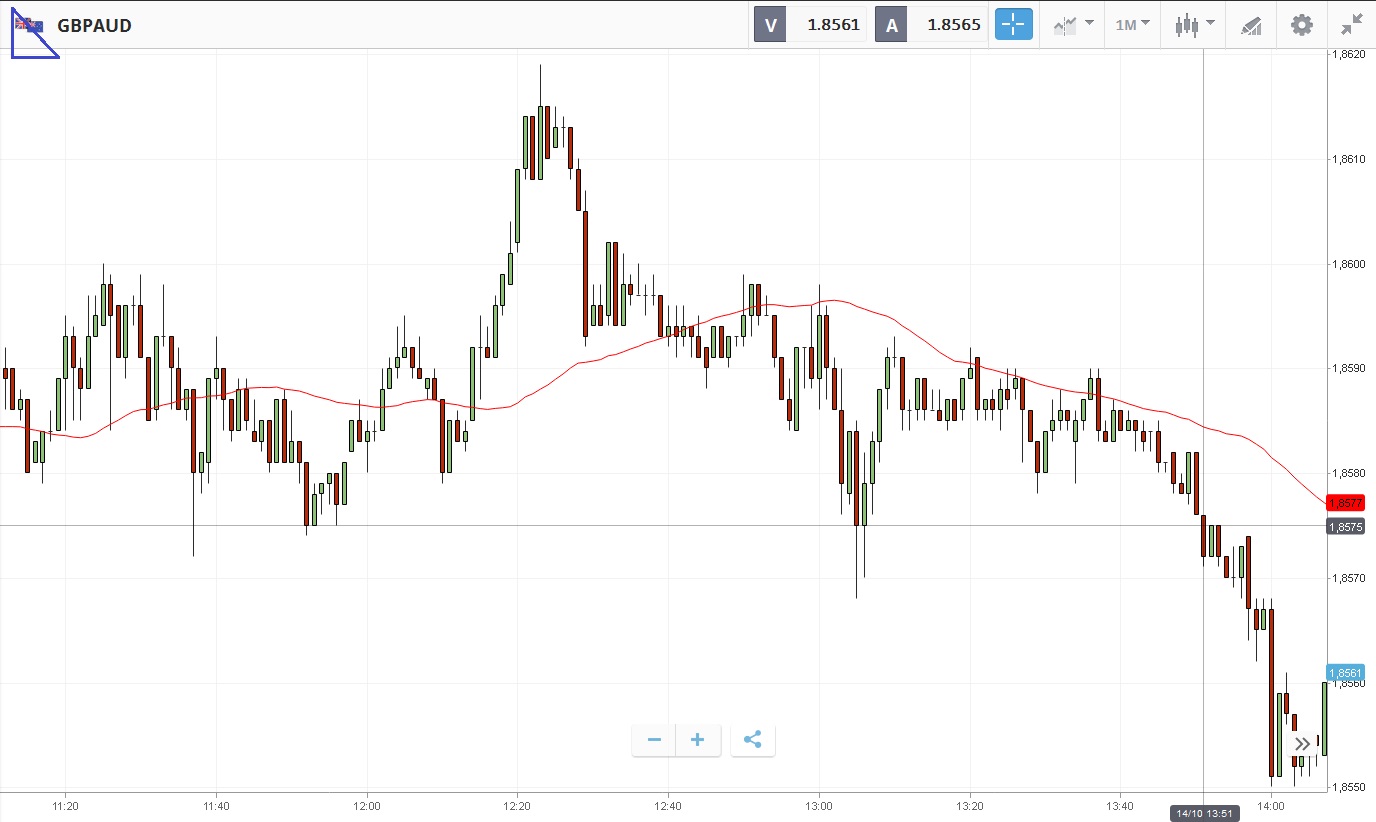The height and width of the screenshot is (822, 1376).
Task: Open the chart indicators dropdown
Action: coord(1074,25)
